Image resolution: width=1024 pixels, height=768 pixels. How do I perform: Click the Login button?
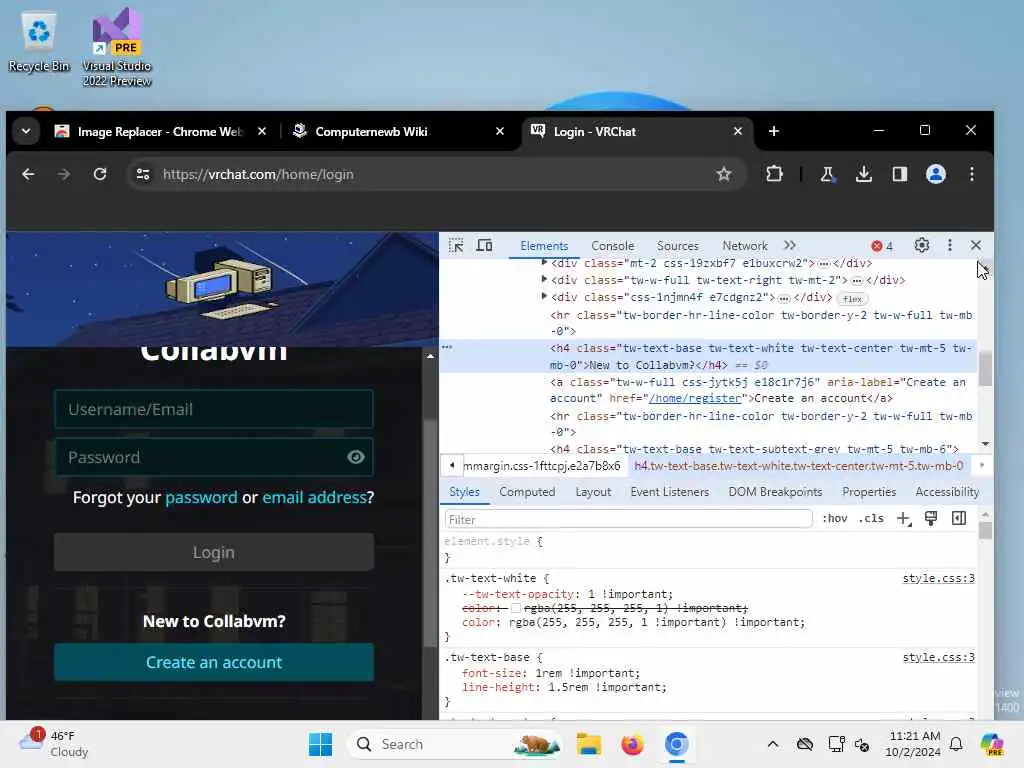[214, 552]
